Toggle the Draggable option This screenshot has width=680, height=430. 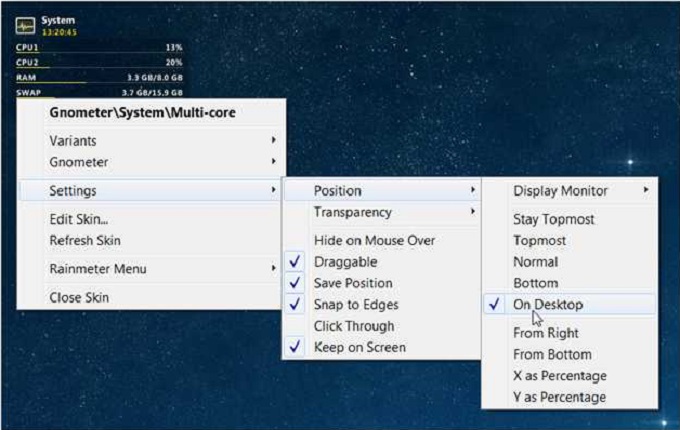click(x=346, y=262)
